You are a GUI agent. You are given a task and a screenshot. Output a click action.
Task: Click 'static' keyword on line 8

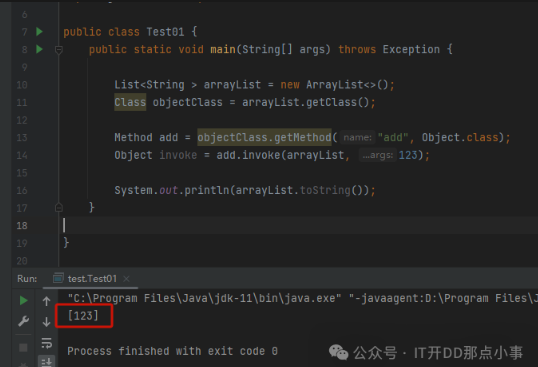(153, 49)
